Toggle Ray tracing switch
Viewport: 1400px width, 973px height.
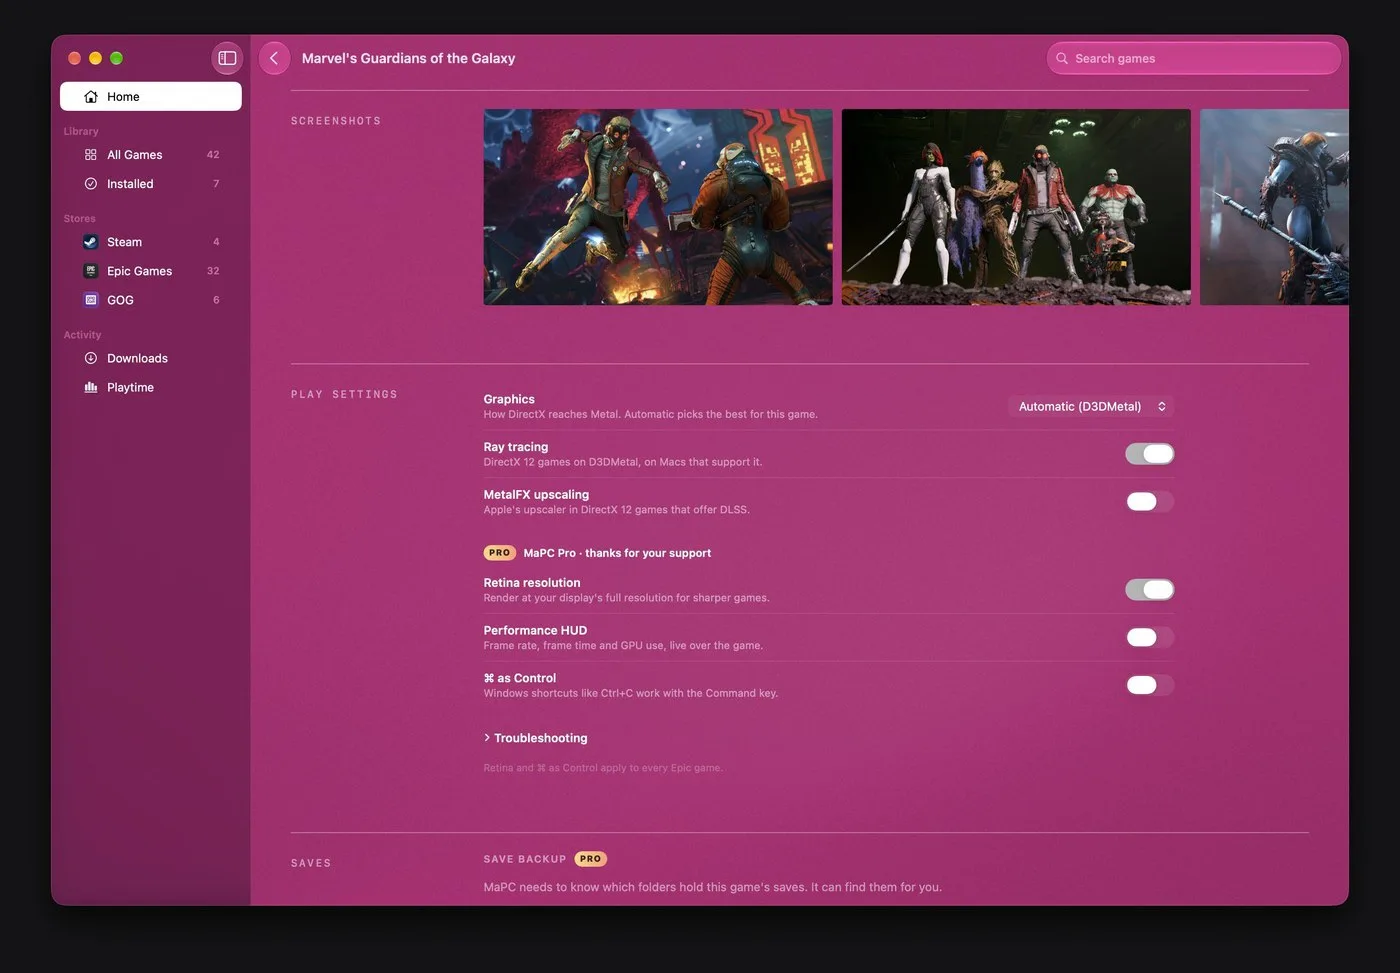point(1150,454)
